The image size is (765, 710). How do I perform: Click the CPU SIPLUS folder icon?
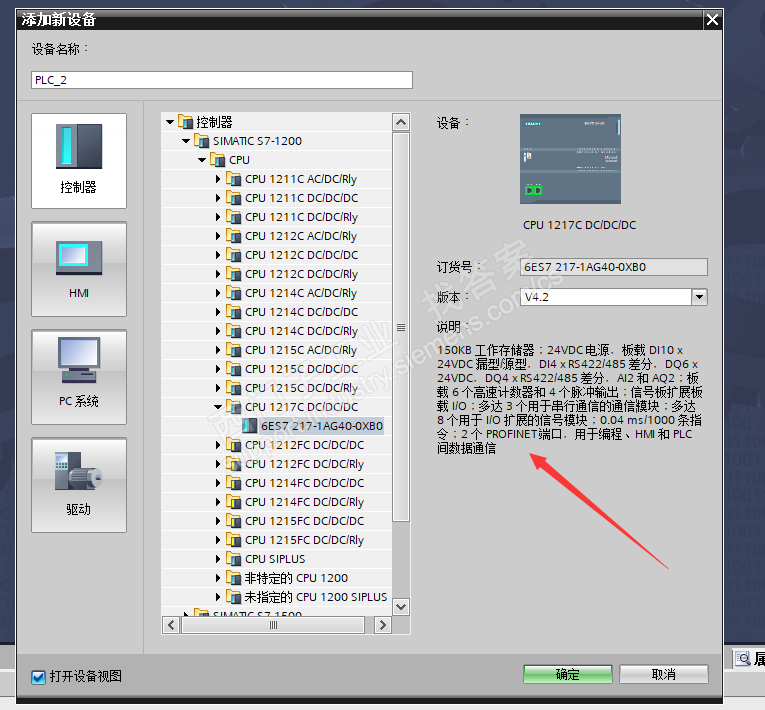[x=234, y=559]
